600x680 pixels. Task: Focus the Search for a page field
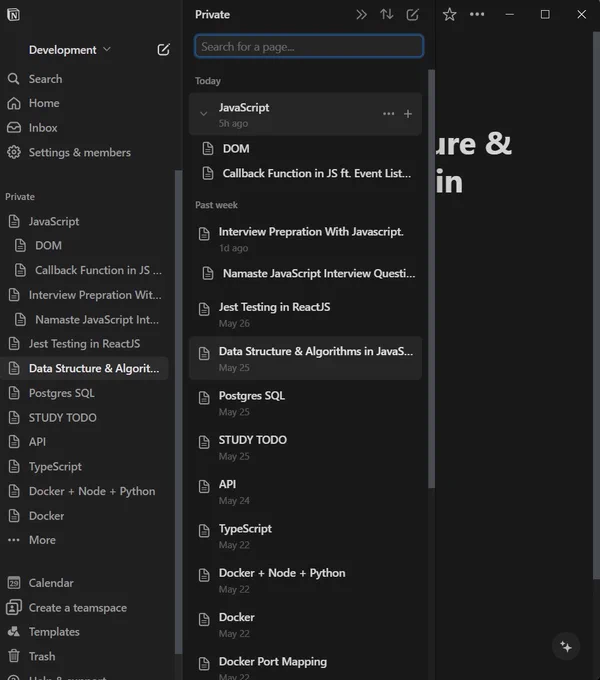[309, 46]
